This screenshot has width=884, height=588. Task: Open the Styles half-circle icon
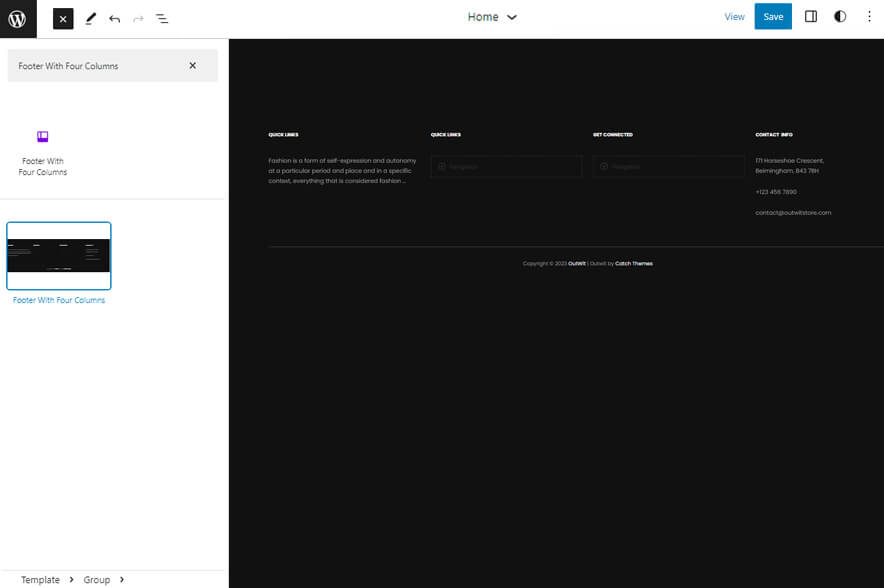click(x=839, y=17)
